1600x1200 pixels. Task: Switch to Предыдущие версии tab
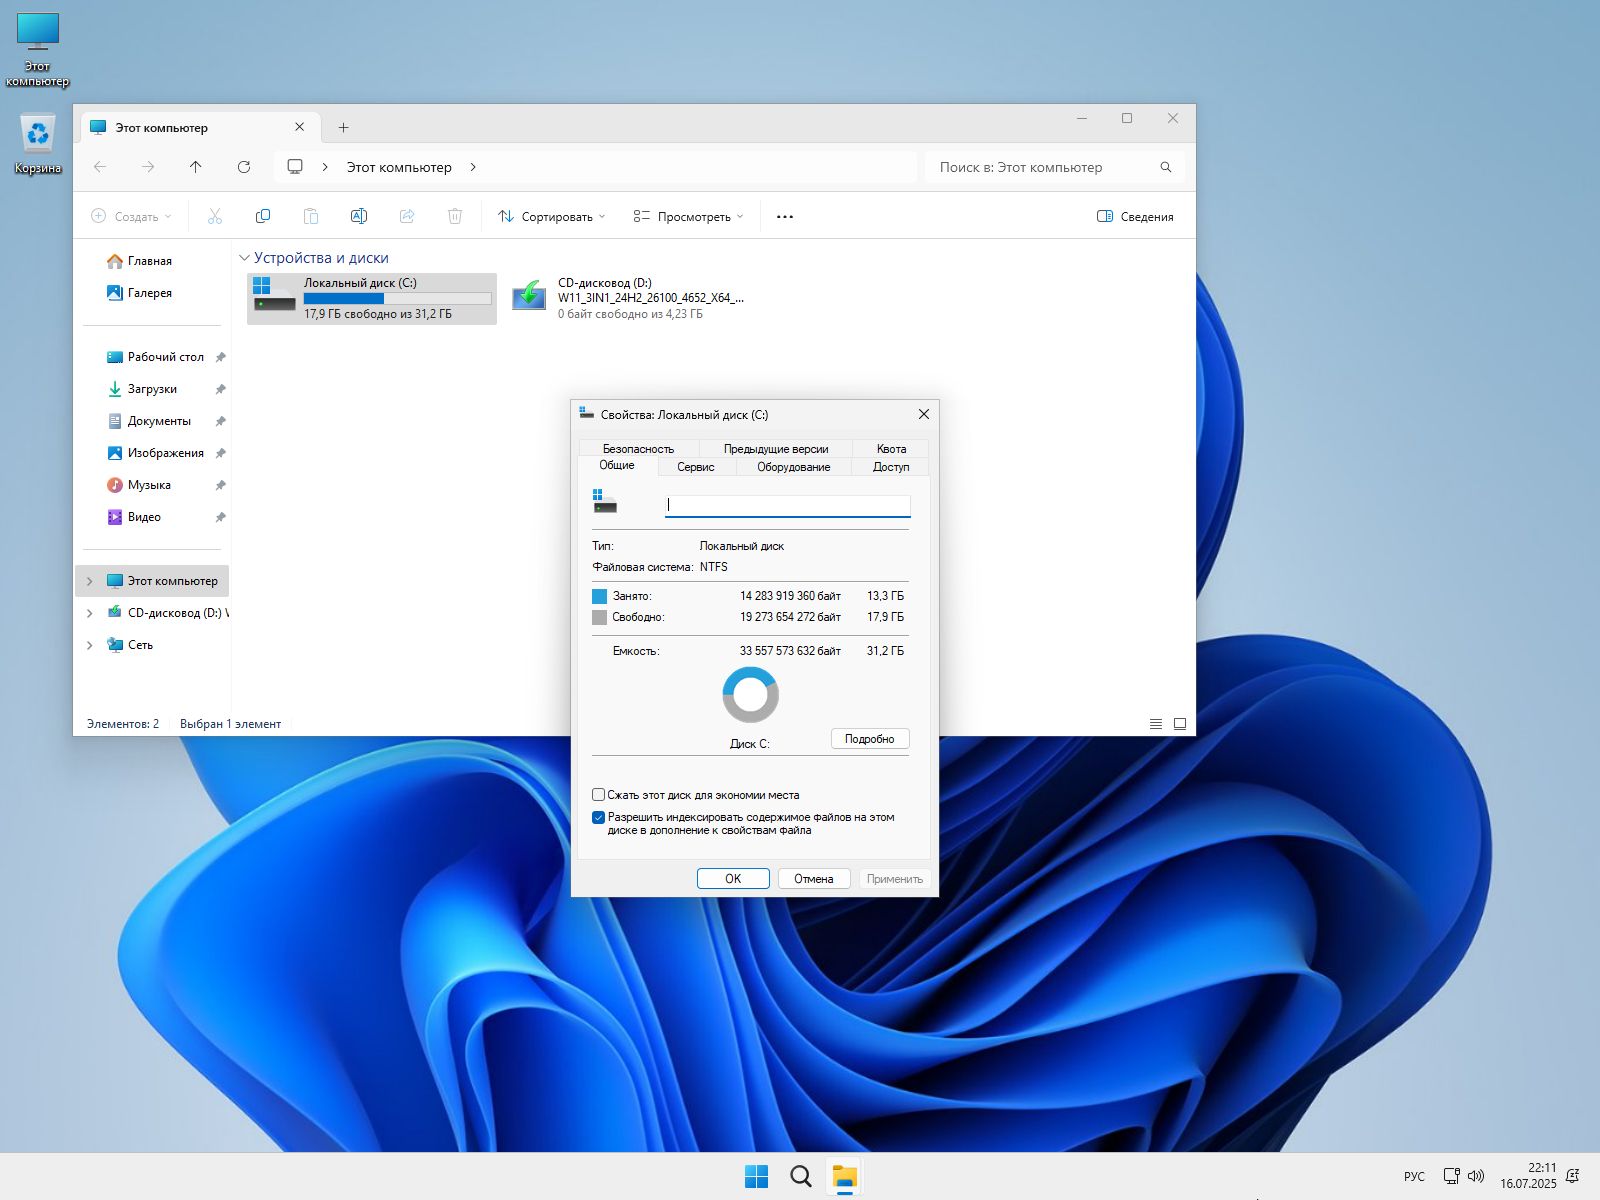pos(776,449)
